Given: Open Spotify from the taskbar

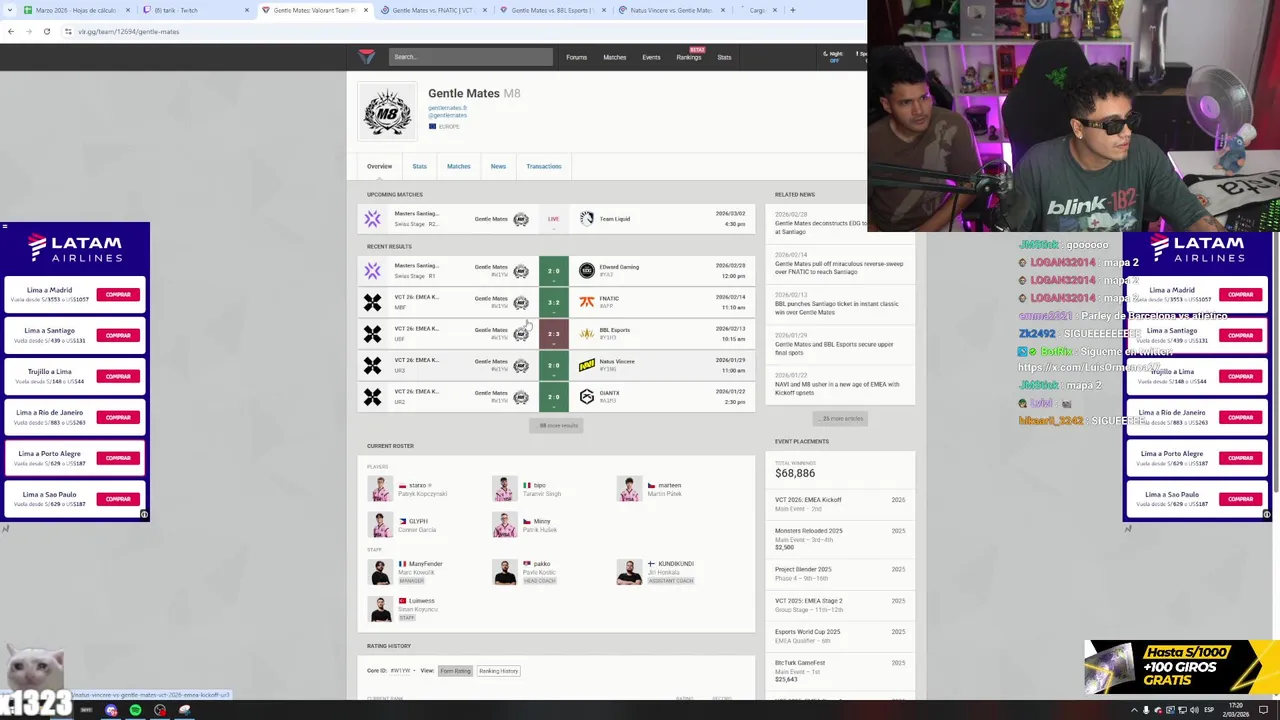Looking at the screenshot, I should coord(135,710).
